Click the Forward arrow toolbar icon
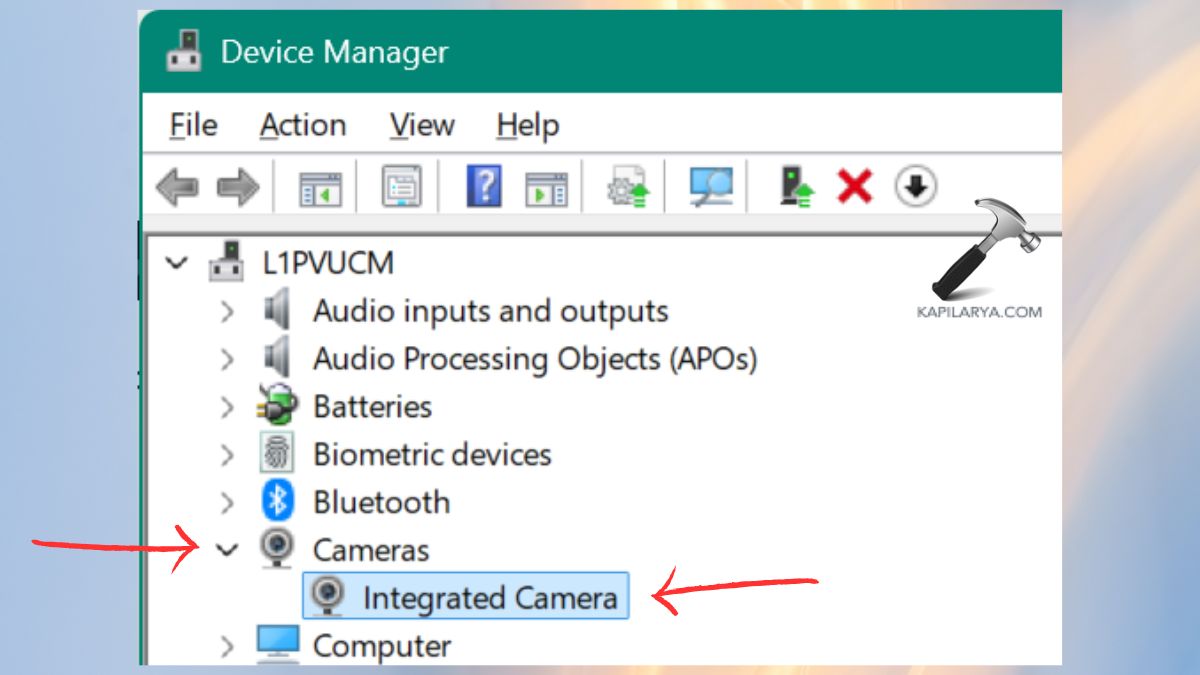The image size is (1200, 675). click(x=238, y=187)
